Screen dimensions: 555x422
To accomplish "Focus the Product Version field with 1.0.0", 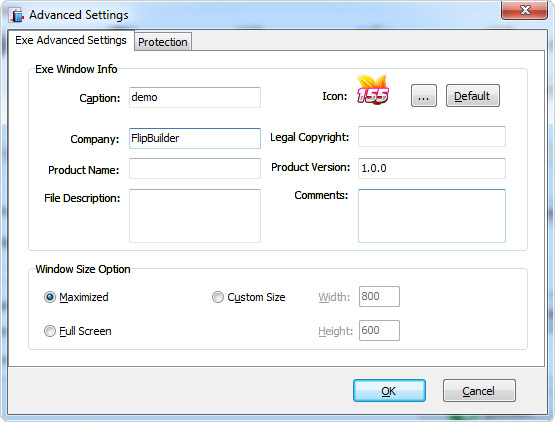I will [x=432, y=168].
